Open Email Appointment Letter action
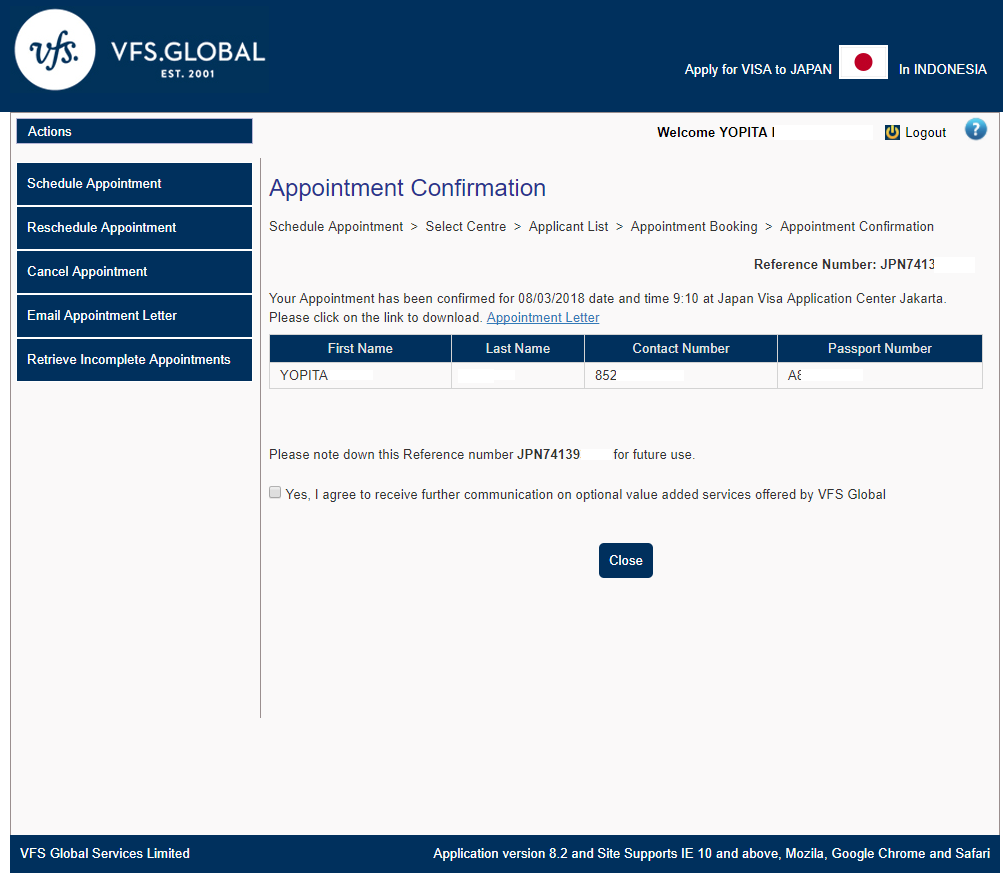The height and width of the screenshot is (881, 1003). coord(134,316)
